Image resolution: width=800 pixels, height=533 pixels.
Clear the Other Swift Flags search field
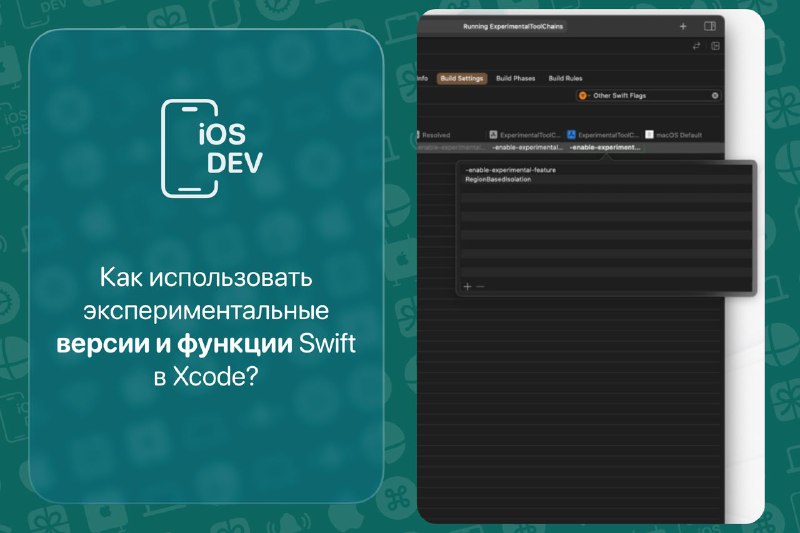pyautogui.click(x=715, y=95)
